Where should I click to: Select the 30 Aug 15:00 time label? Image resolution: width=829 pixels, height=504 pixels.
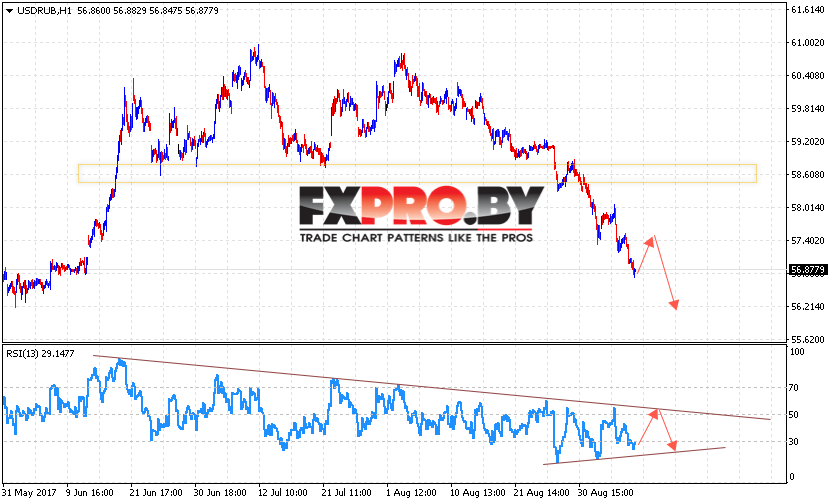pyautogui.click(x=605, y=493)
